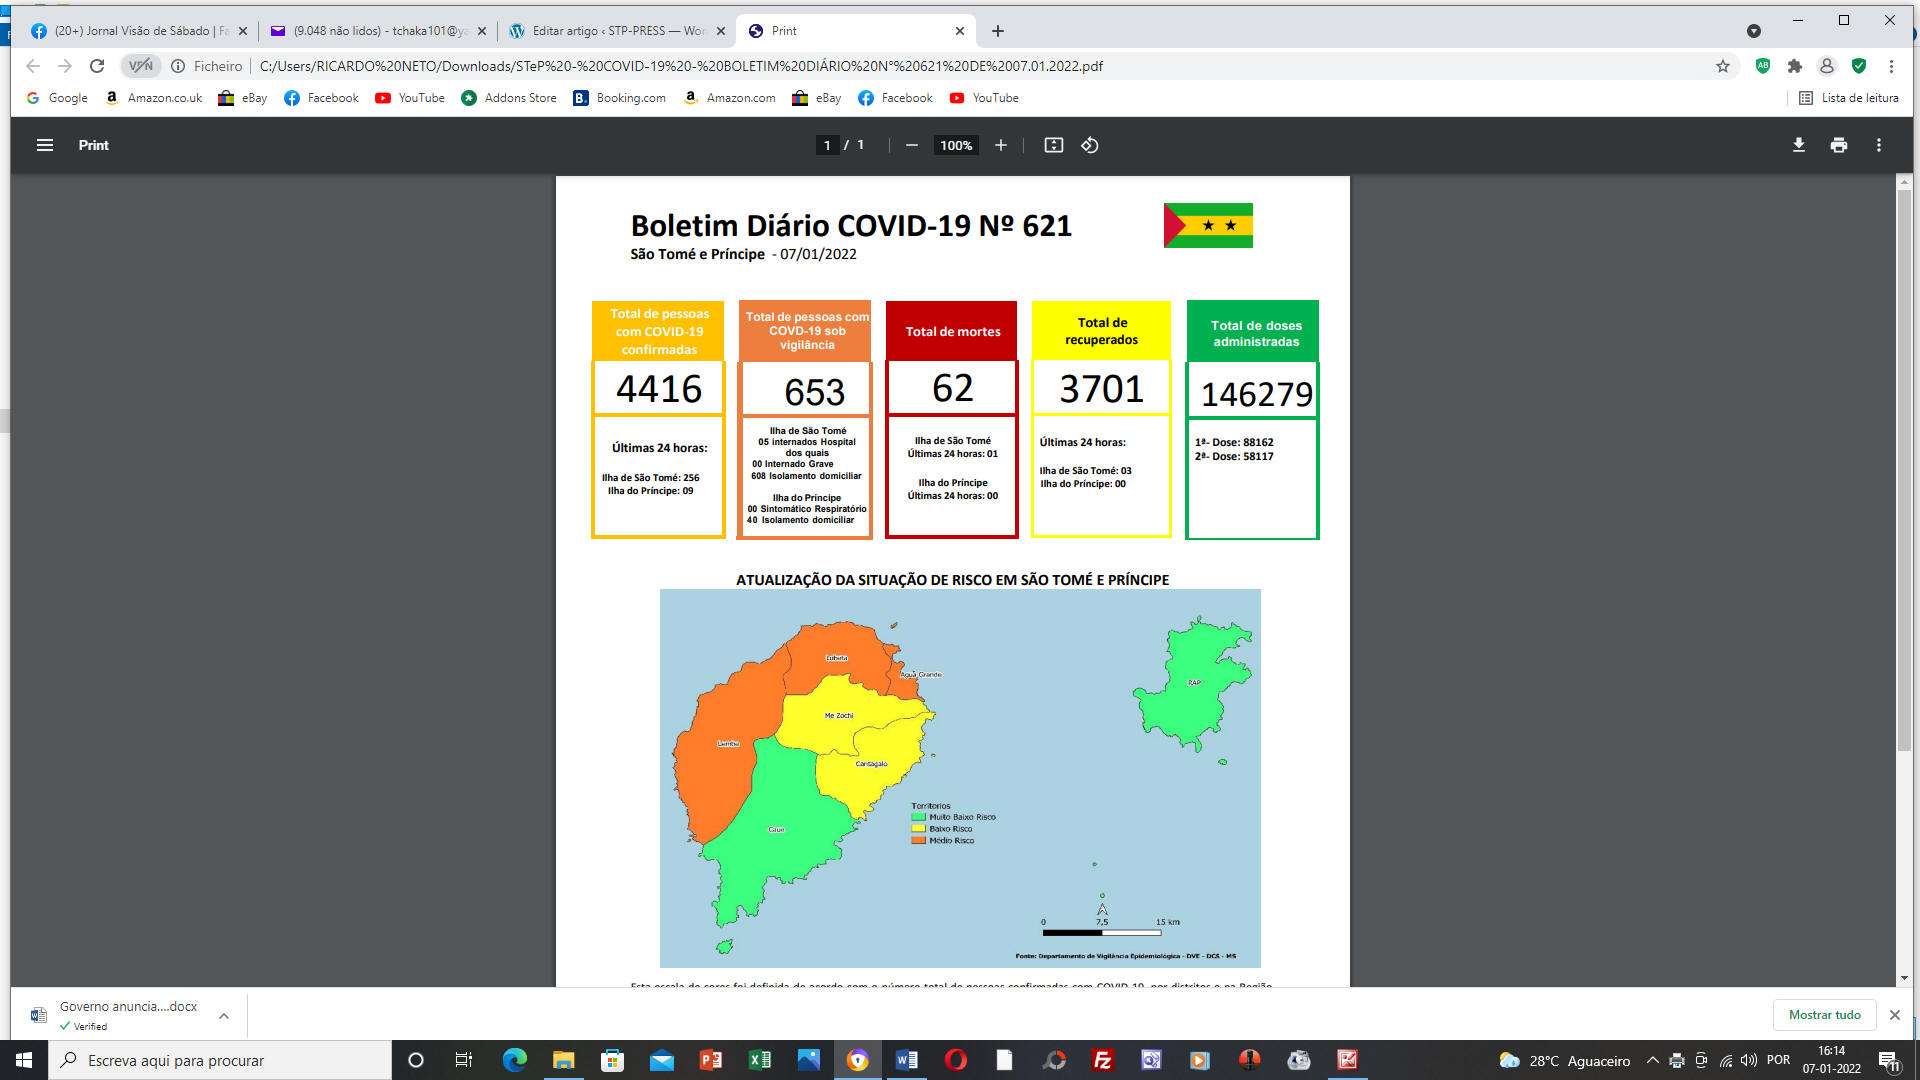
Task: Click the São Tomé flag image
Action: click(1208, 225)
